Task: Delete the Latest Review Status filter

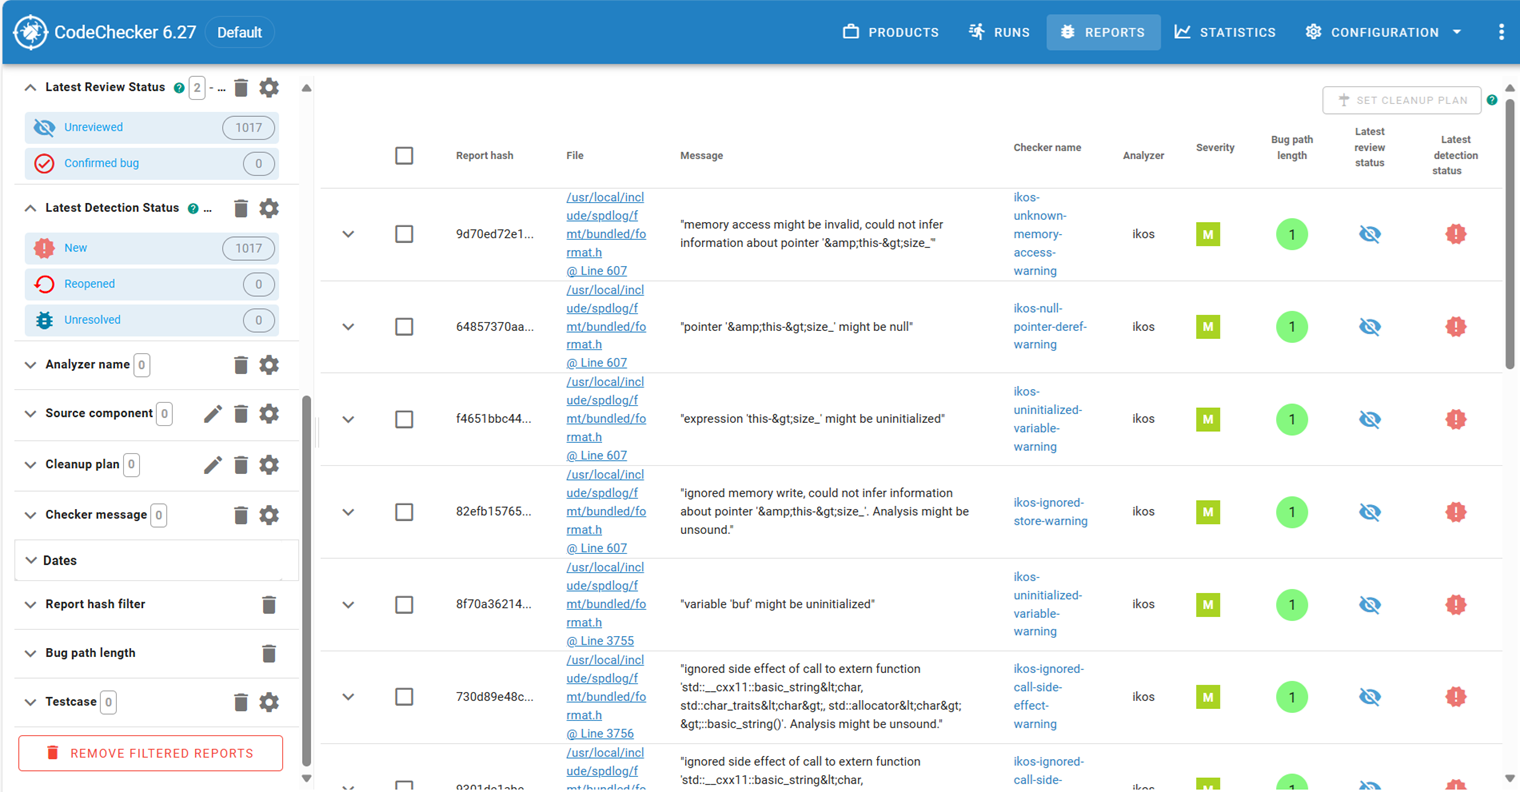Action: pyautogui.click(x=241, y=88)
